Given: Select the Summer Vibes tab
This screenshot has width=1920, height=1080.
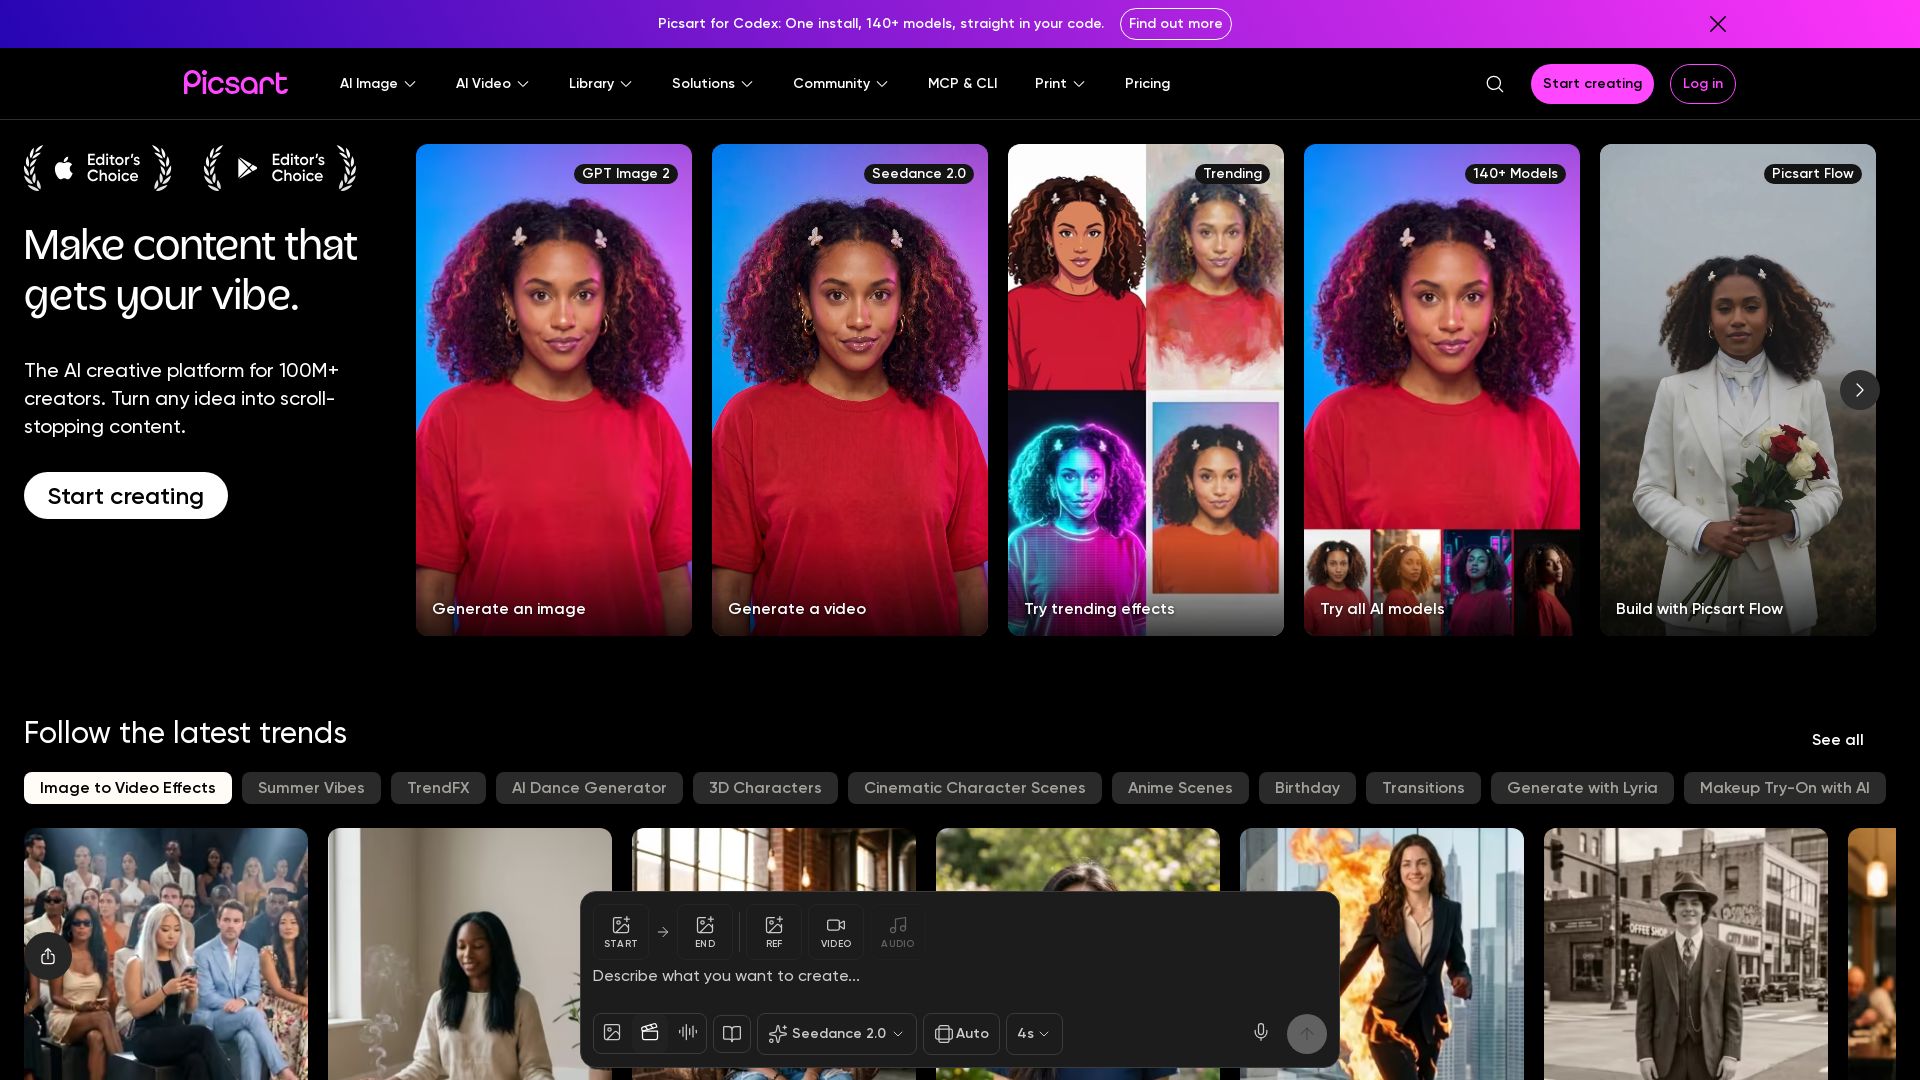Looking at the screenshot, I should click(311, 788).
